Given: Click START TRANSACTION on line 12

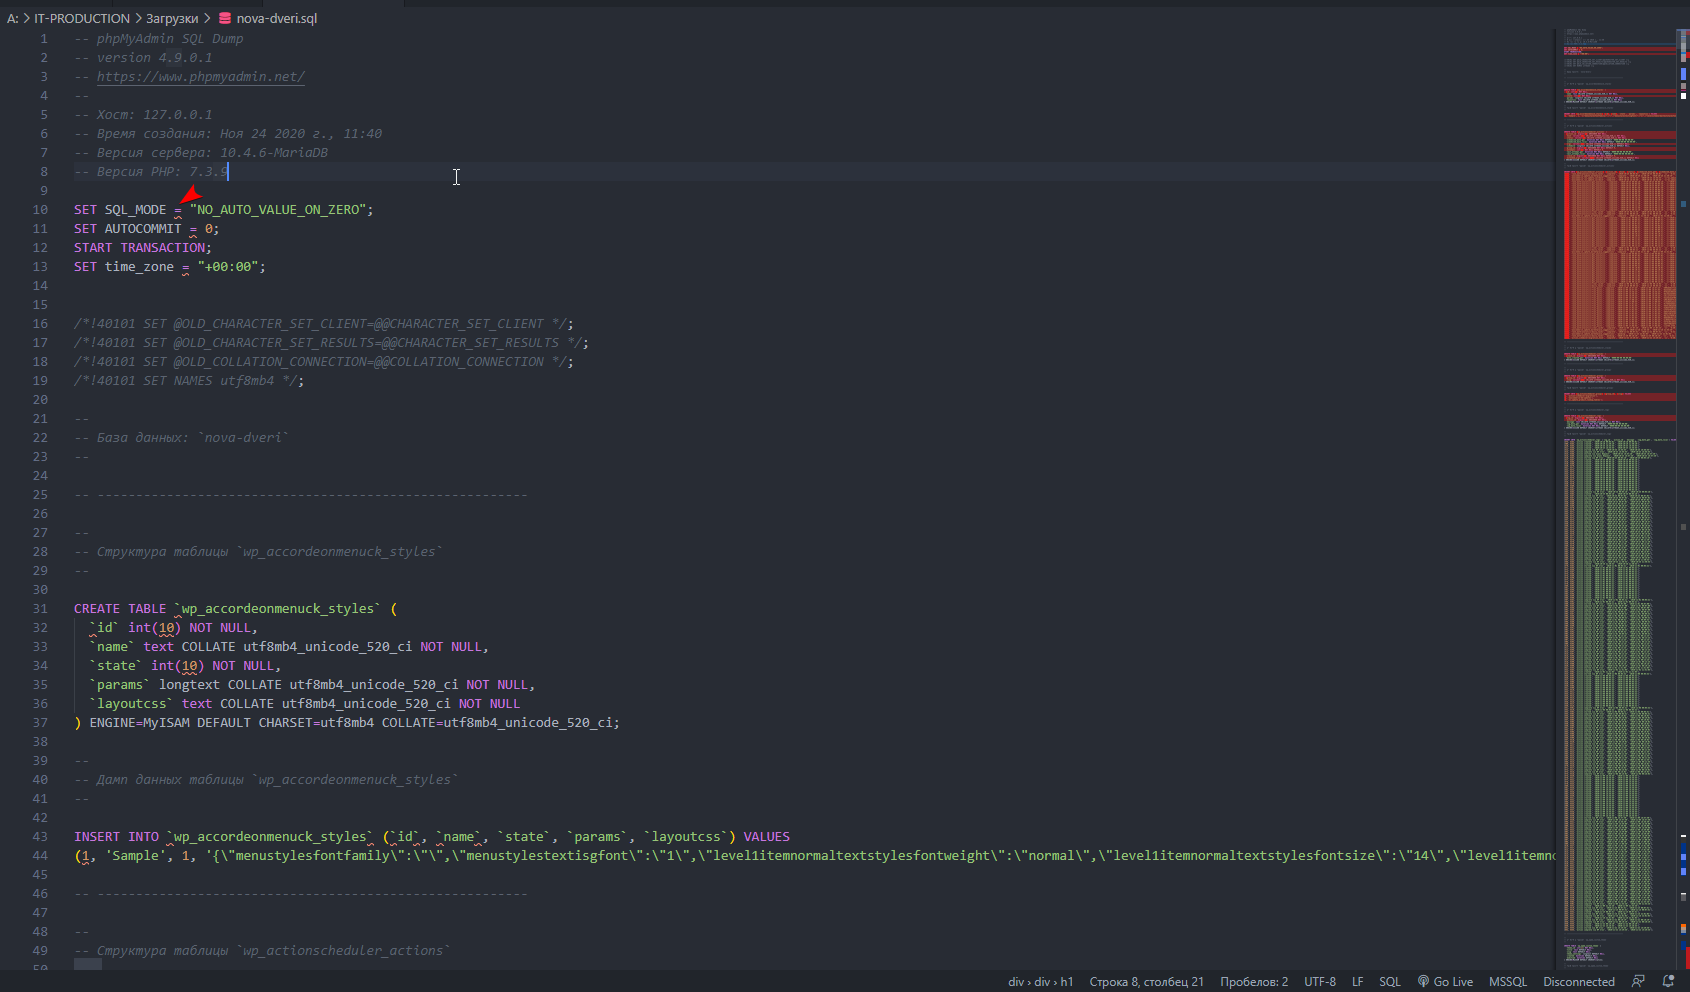Looking at the screenshot, I should [x=140, y=247].
